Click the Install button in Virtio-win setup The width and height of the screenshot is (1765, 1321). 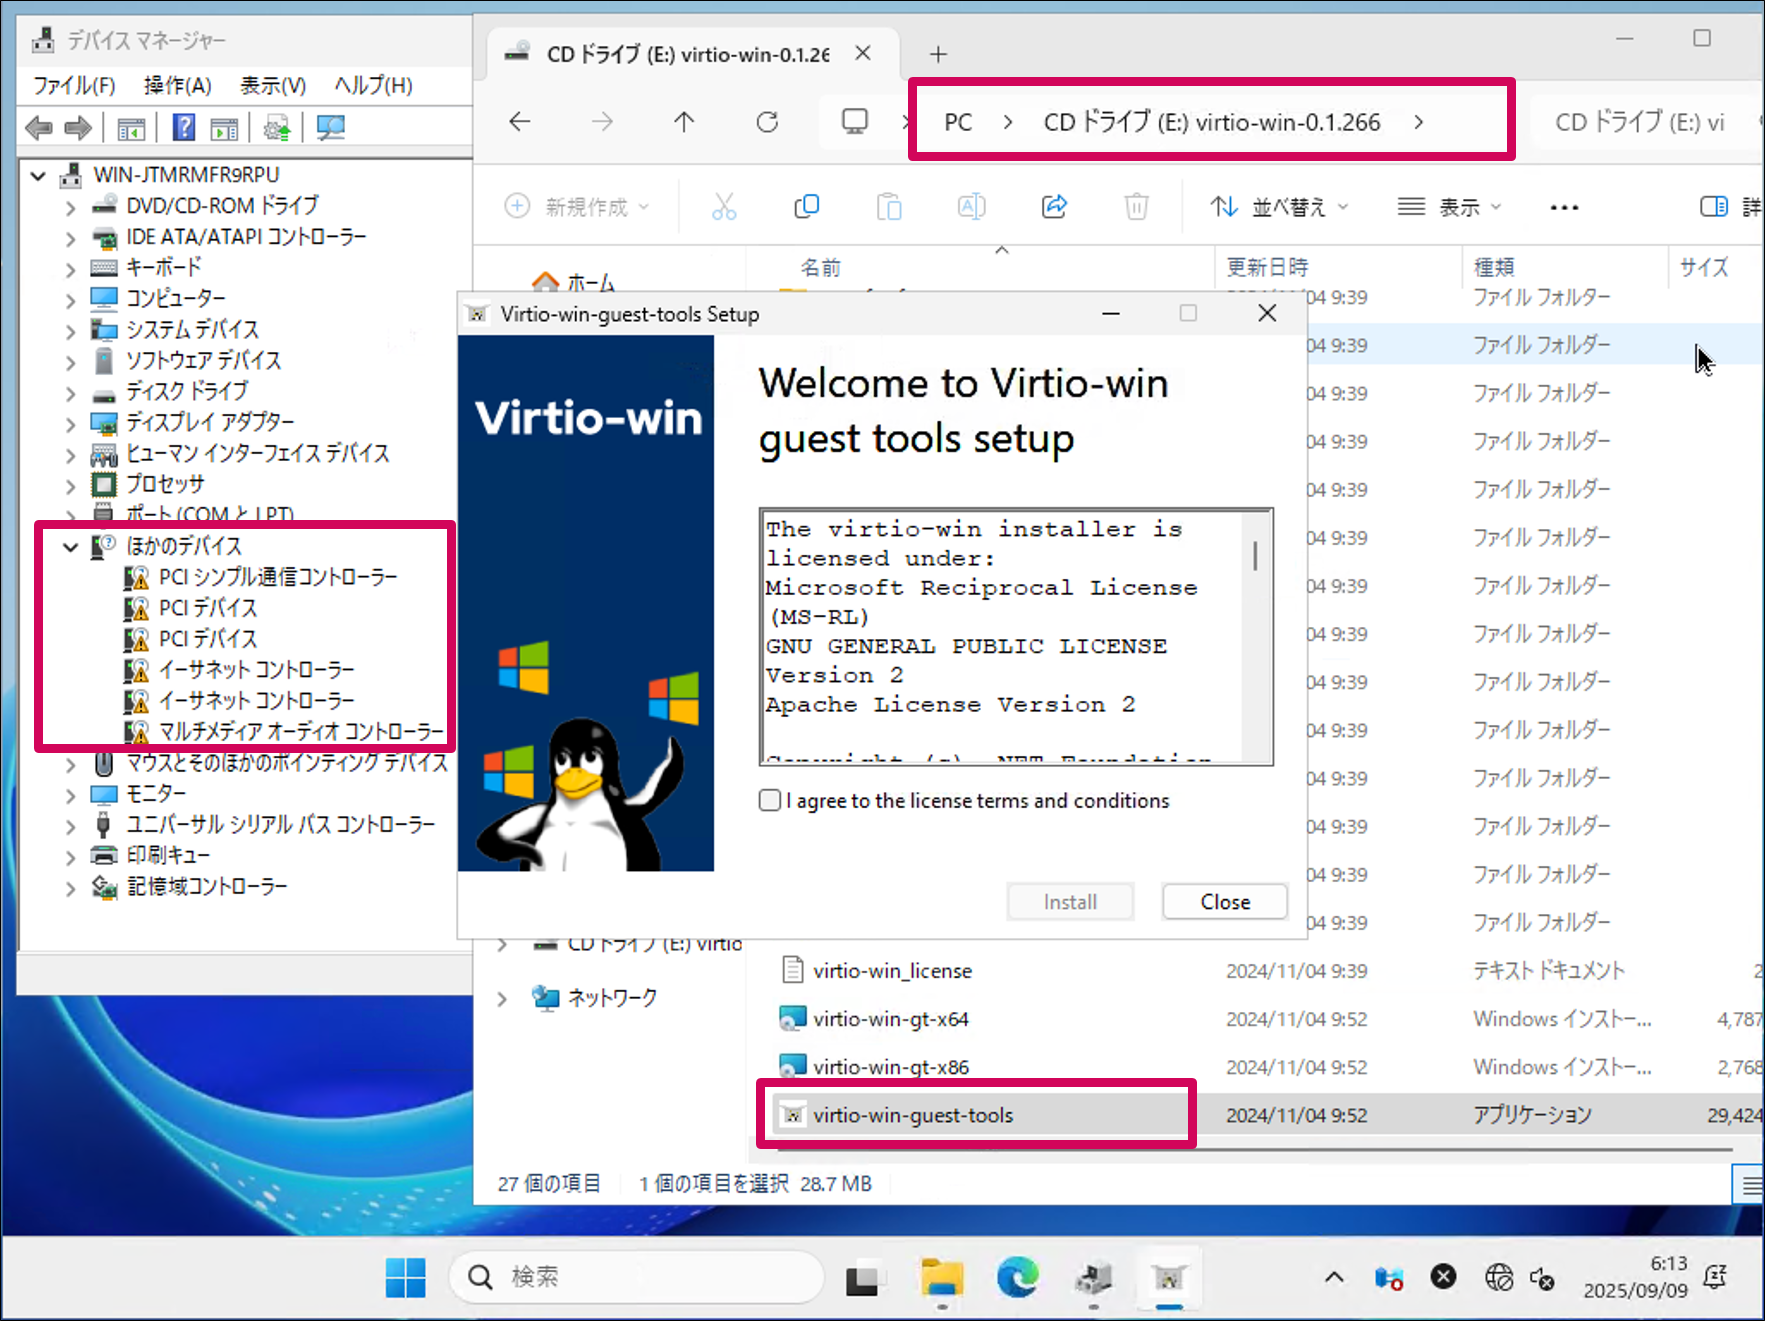(1069, 901)
